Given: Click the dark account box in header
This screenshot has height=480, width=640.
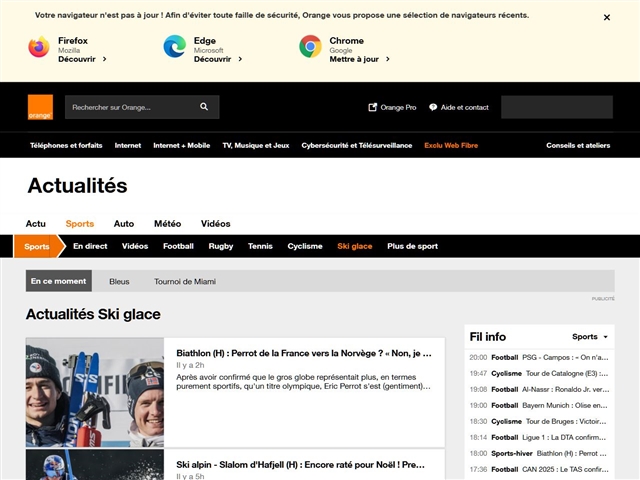Looking at the screenshot, I should click(557, 107).
